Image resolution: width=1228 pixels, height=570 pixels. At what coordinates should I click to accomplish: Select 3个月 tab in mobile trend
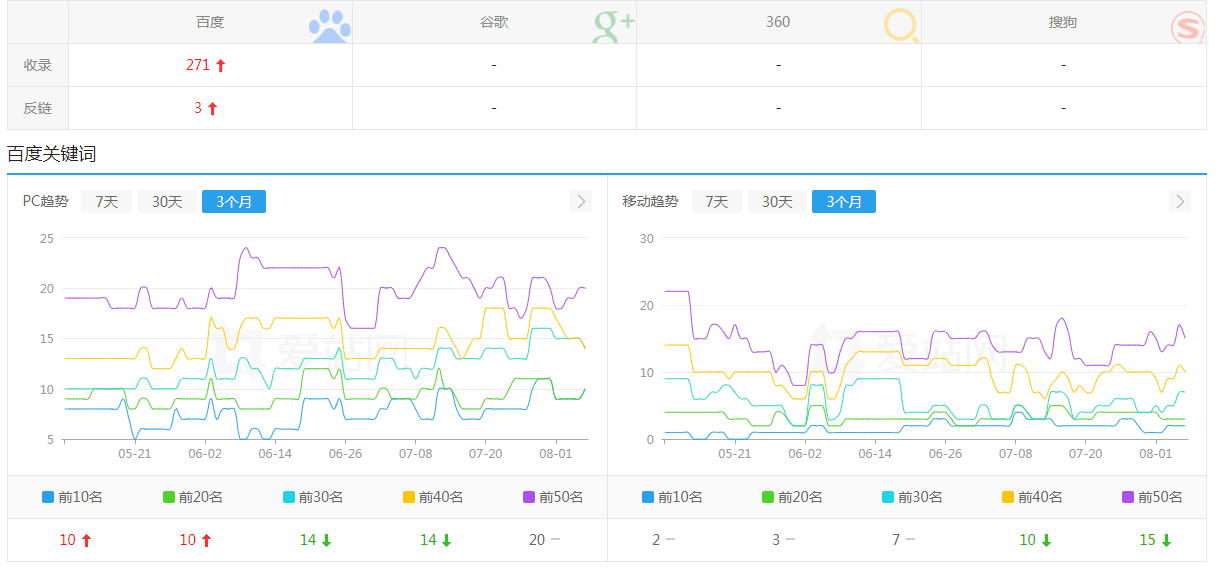click(x=843, y=202)
